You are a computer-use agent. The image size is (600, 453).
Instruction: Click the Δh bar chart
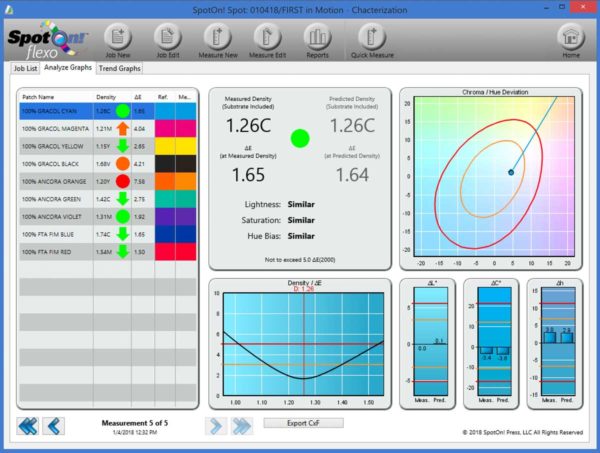tap(558, 341)
